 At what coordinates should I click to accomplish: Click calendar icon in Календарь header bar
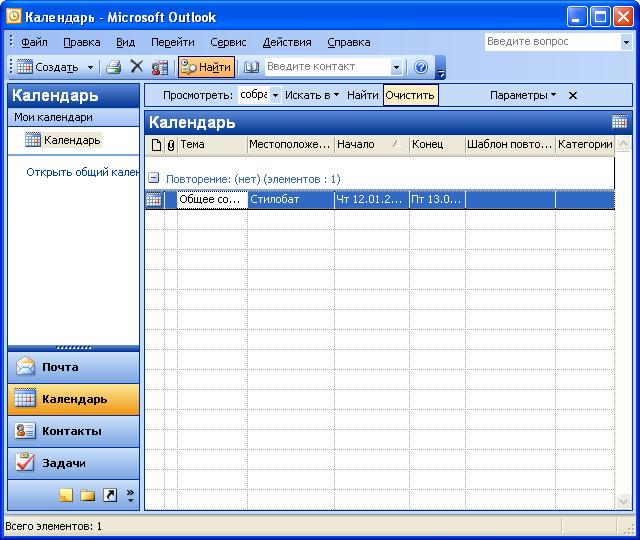point(619,122)
